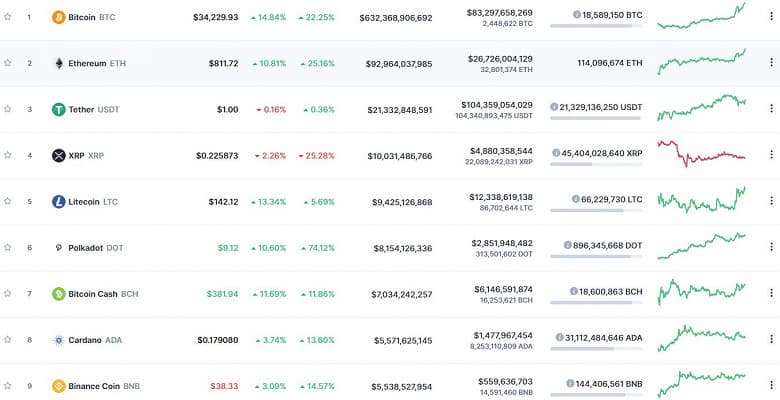Toggle the watchlist star for Ethereum
Image resolution: width=780 pixels, height=400 pixels.
click(x=8, y=63)
